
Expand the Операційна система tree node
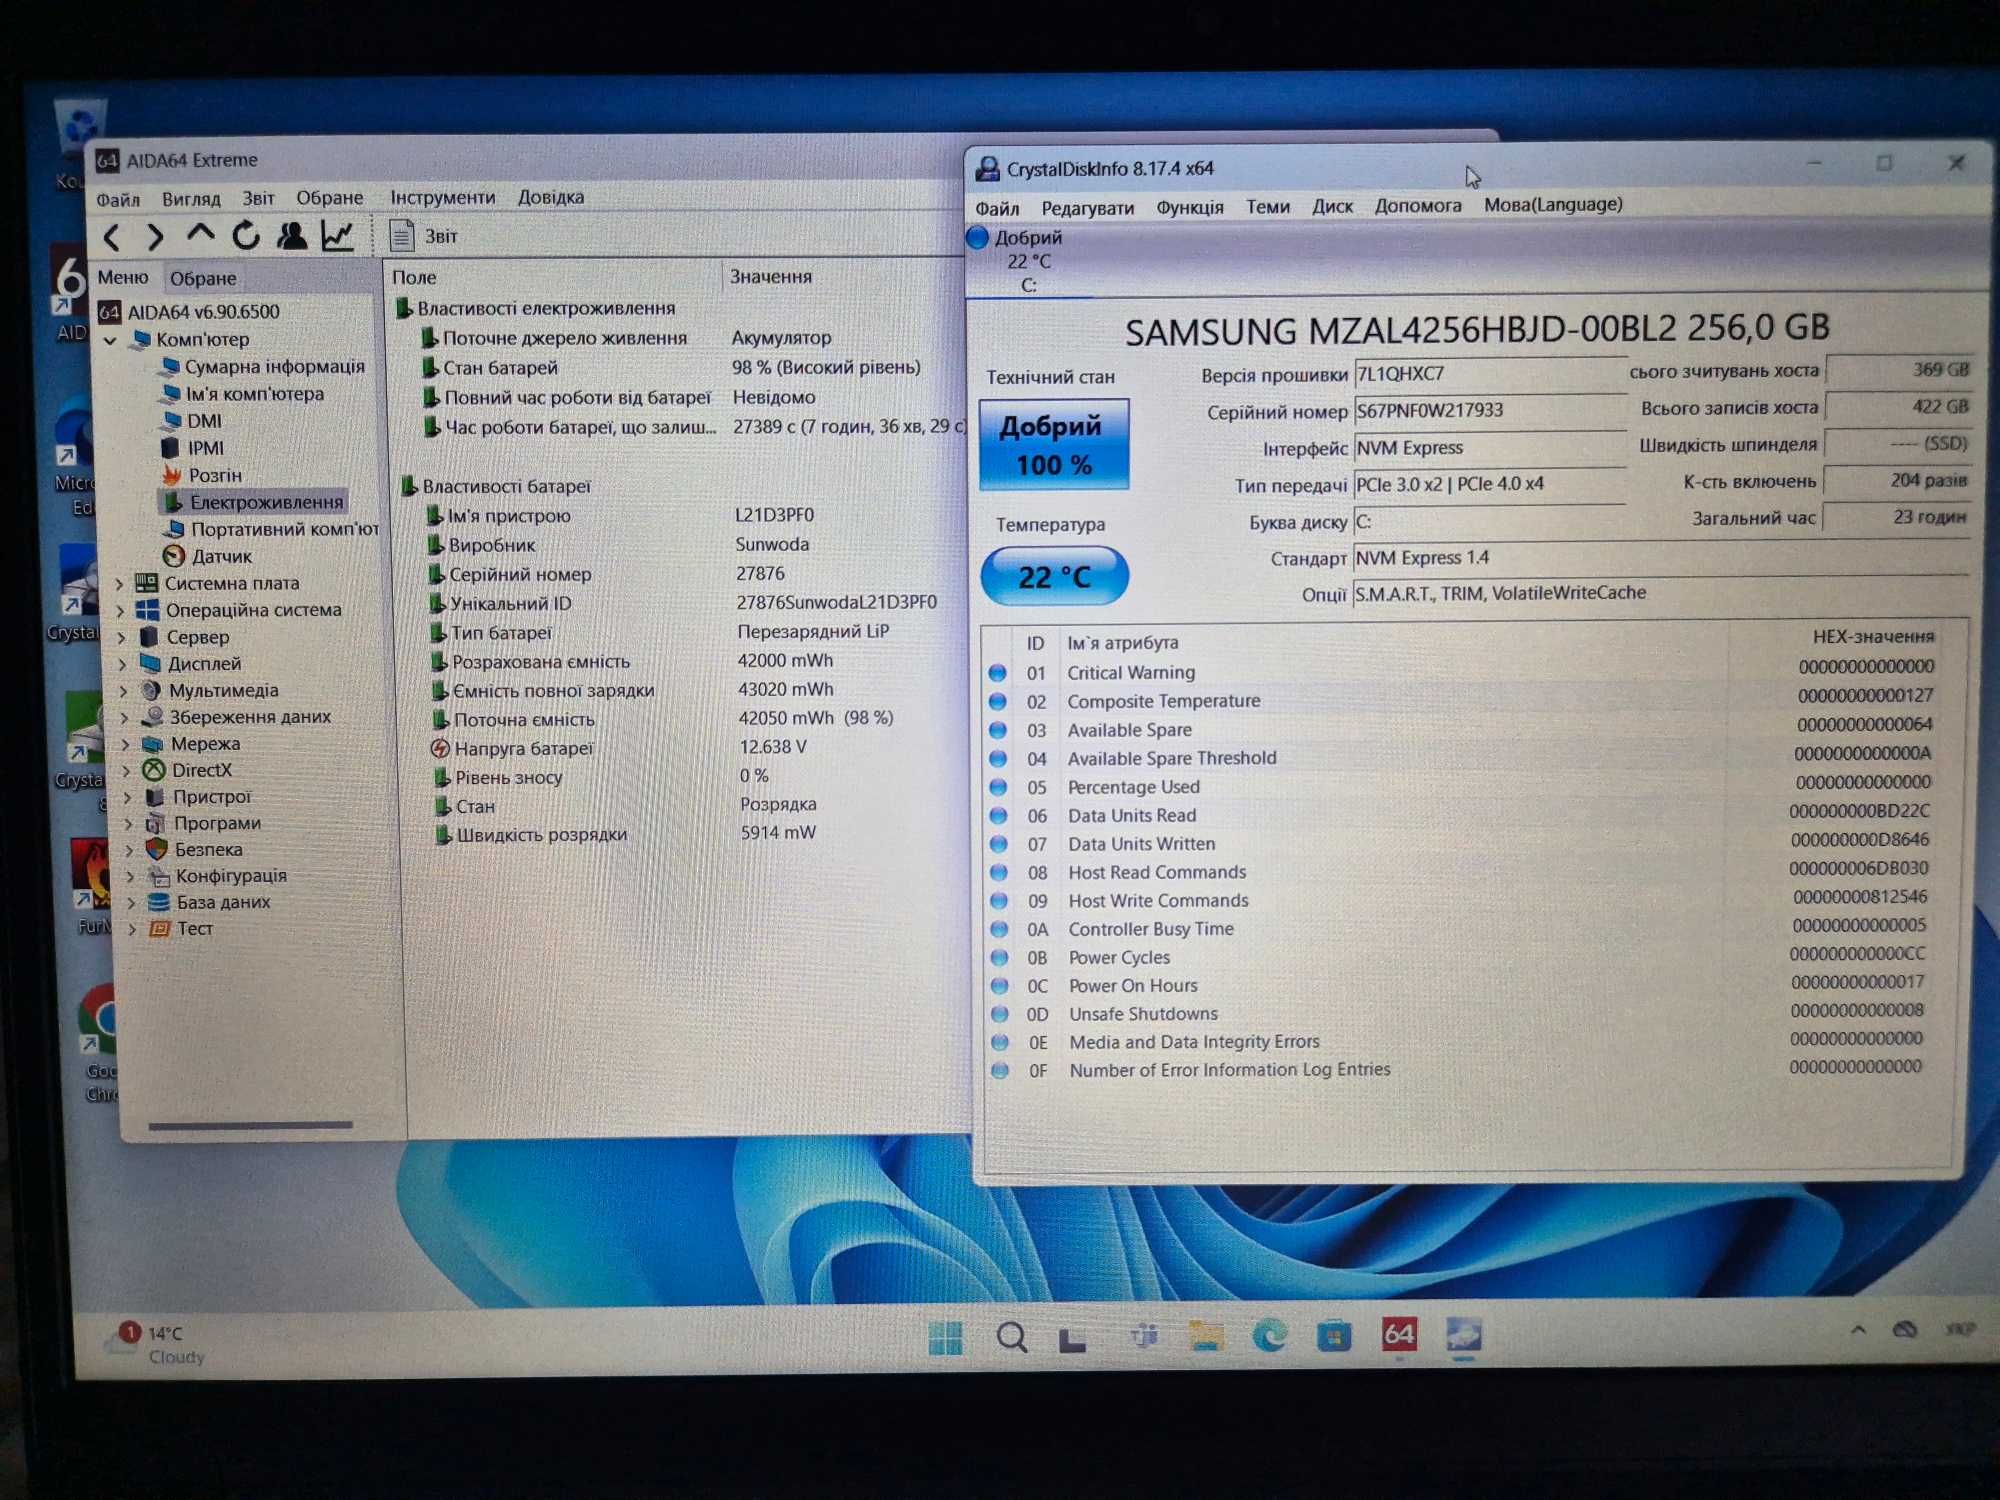click(x=122, y=610)
